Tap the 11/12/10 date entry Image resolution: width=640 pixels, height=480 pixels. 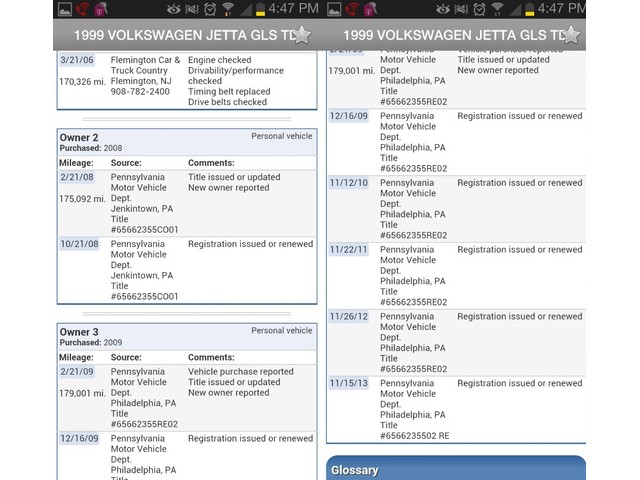pyautogui.click(x=349, y=183)
